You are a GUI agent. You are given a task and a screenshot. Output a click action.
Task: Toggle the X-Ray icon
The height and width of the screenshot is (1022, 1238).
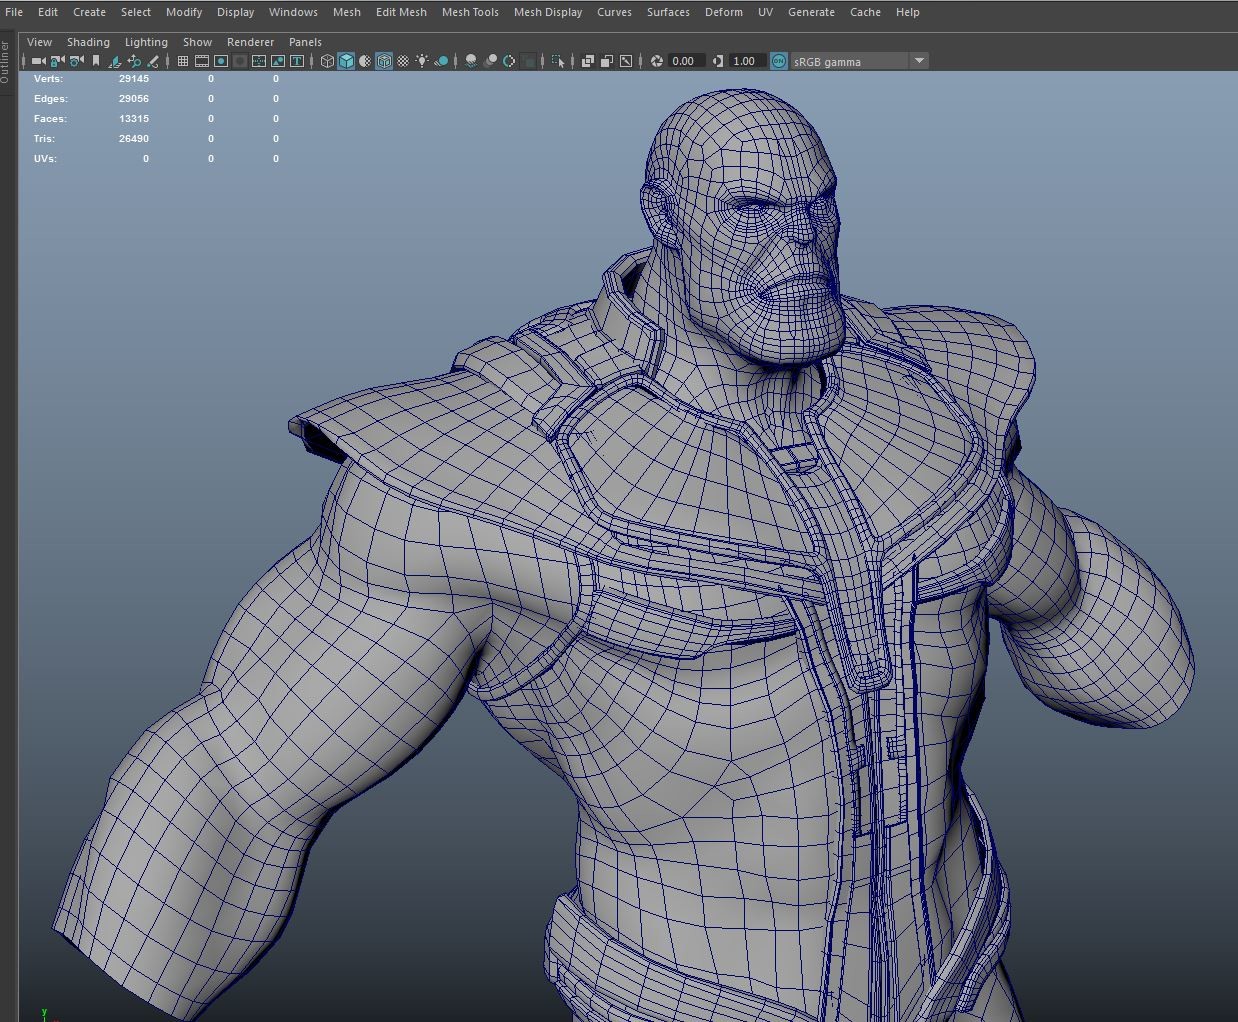click(588, 61)
